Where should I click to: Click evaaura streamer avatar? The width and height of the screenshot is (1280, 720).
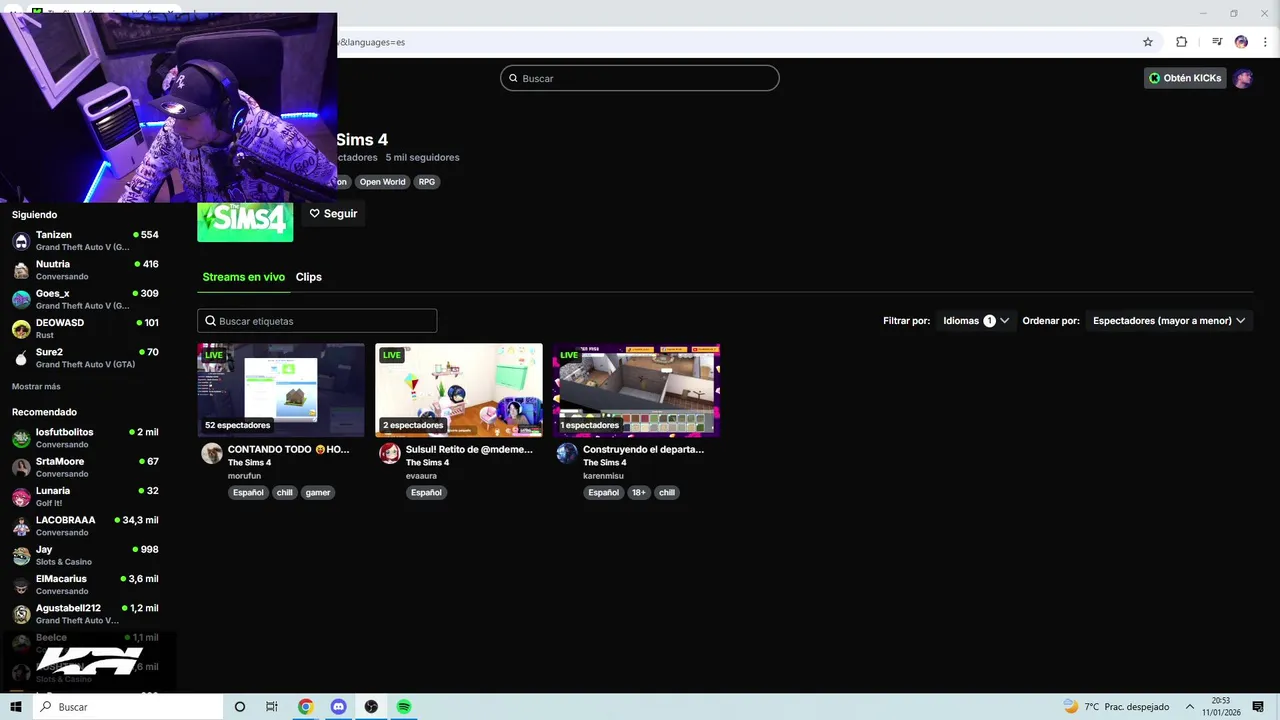point(390,454)
